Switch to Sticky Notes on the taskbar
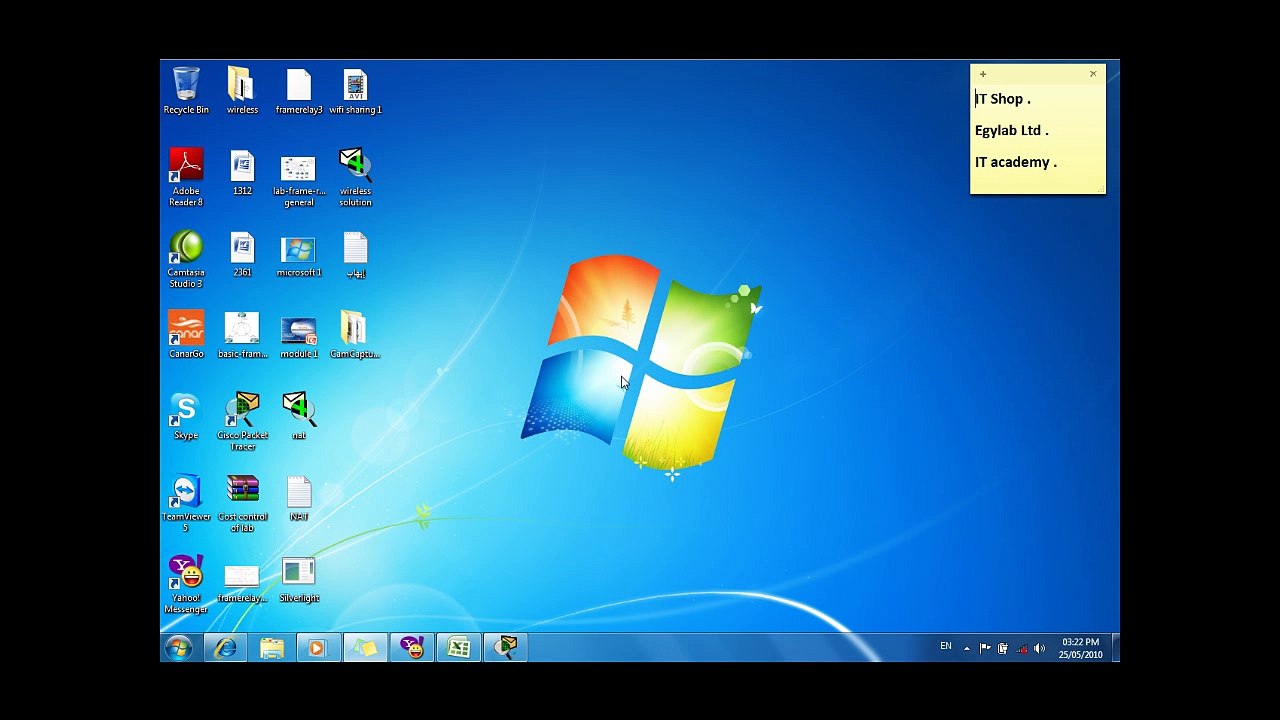Screen dimensions: 1280x720 coord(365,648)
